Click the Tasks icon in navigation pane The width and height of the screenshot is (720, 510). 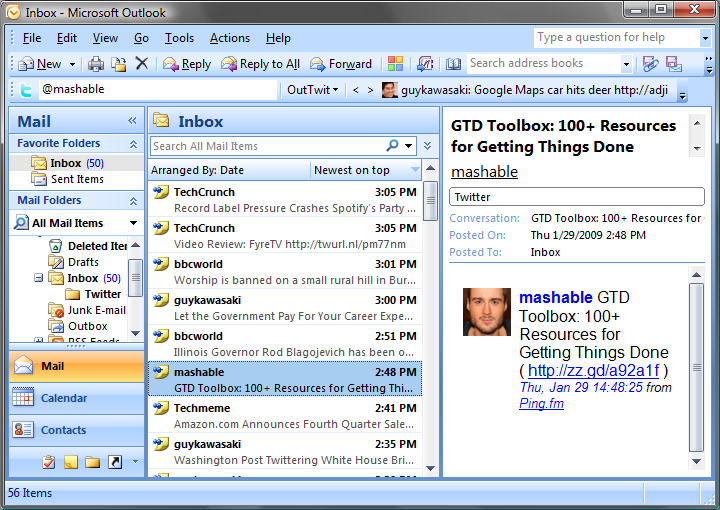coord(49,462)
